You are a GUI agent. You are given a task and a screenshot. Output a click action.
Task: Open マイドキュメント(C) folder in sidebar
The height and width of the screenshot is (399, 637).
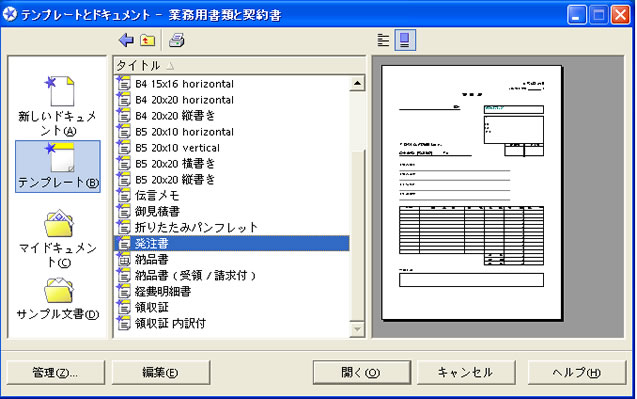click(58, 239)
